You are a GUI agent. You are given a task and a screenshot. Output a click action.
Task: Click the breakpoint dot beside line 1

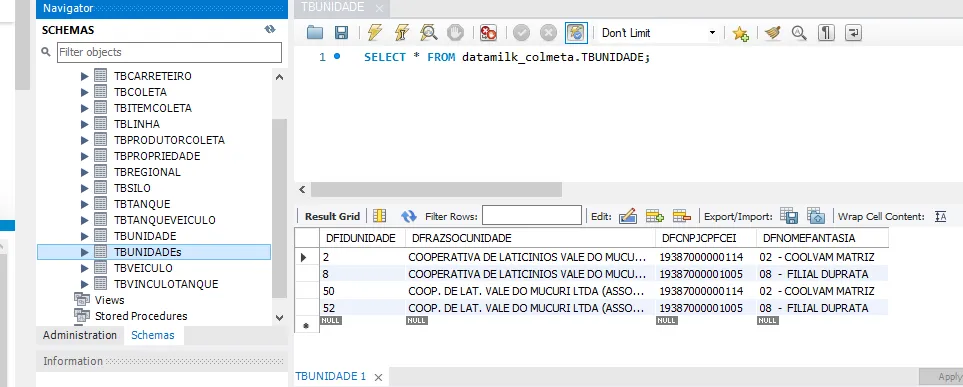[337, 57]
